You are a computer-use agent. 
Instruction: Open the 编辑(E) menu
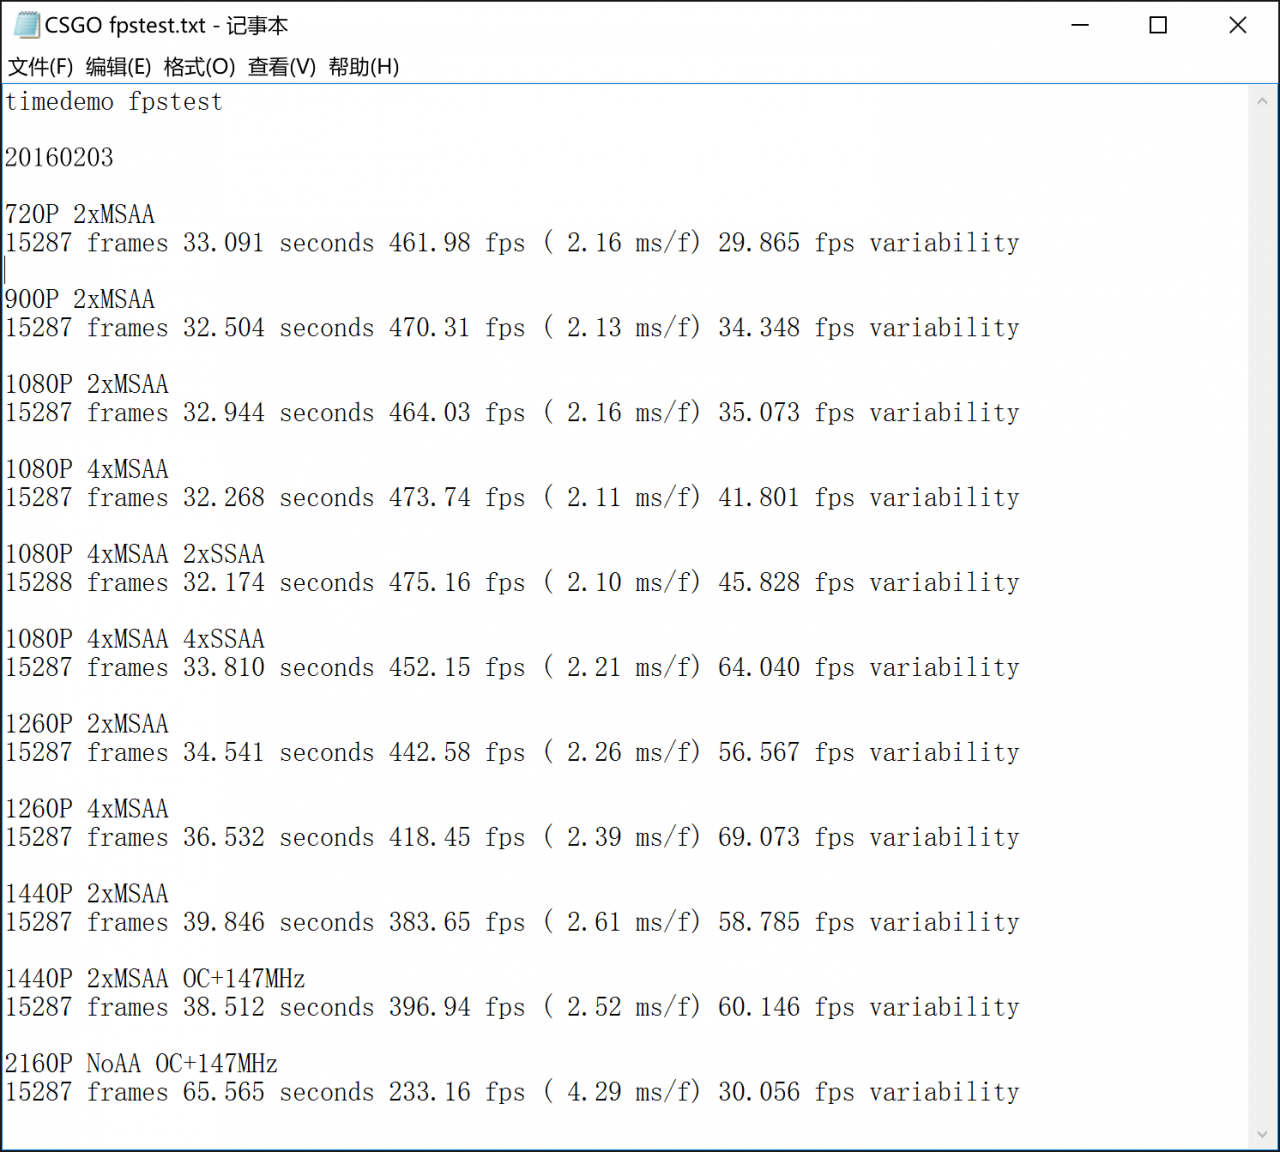(x=118, y=67)
